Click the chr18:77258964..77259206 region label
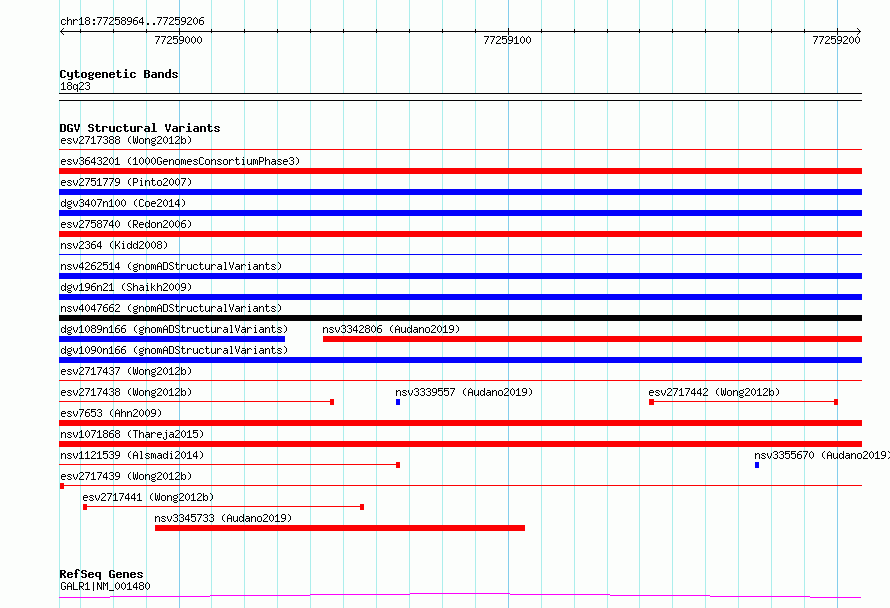 [x=132, y=21]
